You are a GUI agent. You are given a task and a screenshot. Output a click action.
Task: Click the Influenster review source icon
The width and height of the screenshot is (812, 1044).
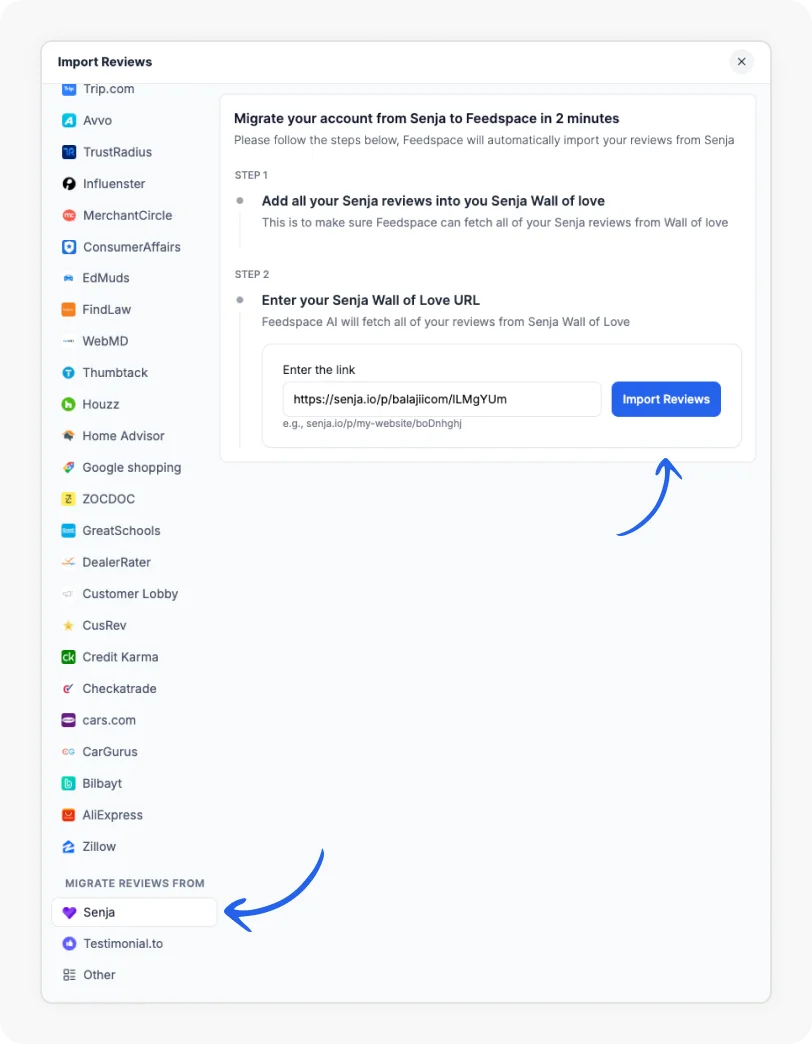pos(68,183)
